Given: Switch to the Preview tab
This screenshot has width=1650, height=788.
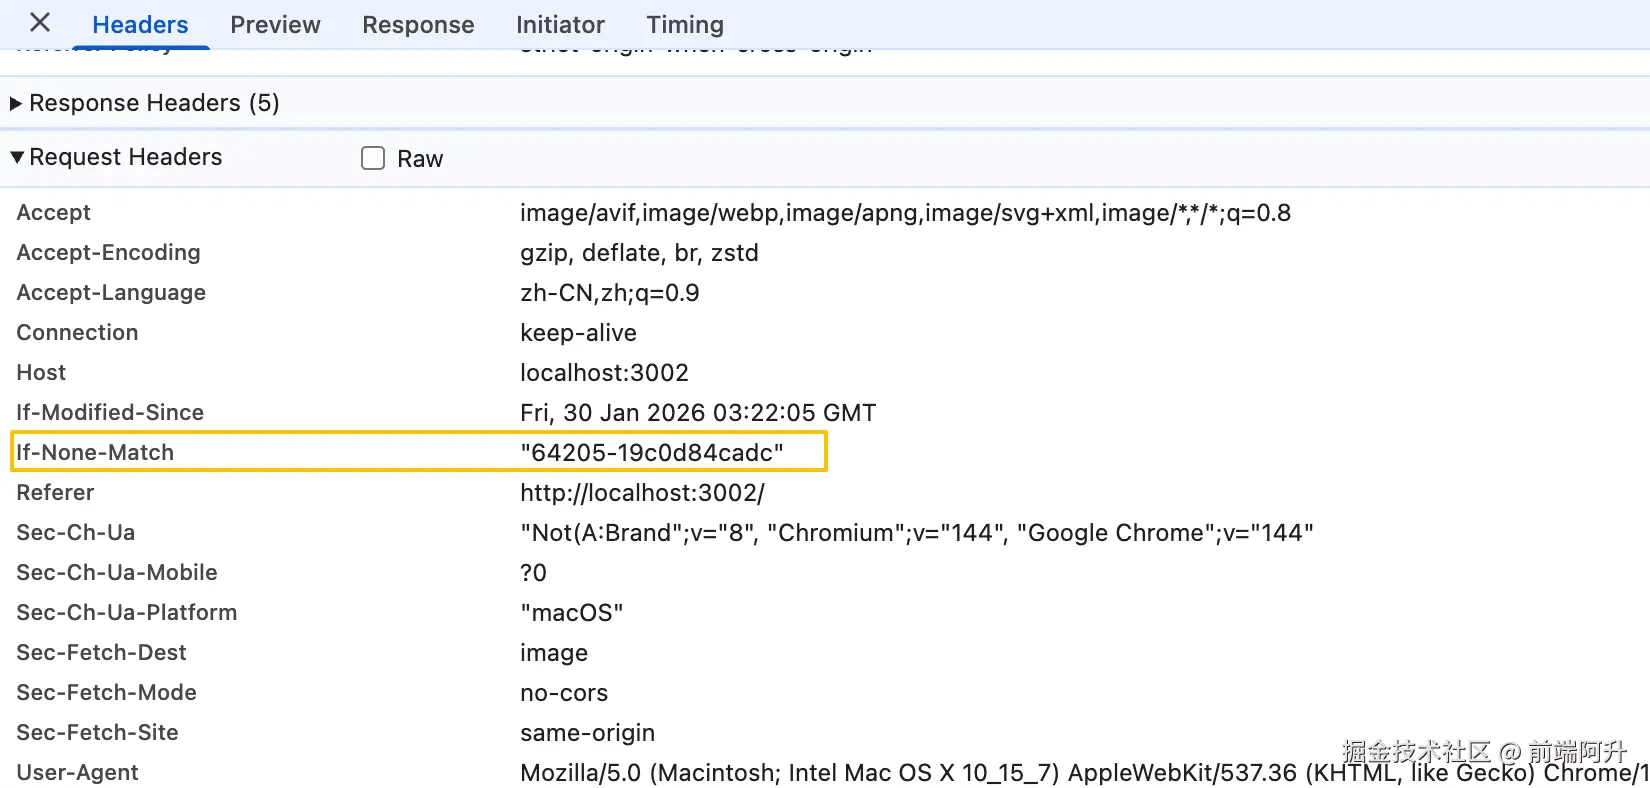Looking at the screenshot, I should [x=275, y=25].
